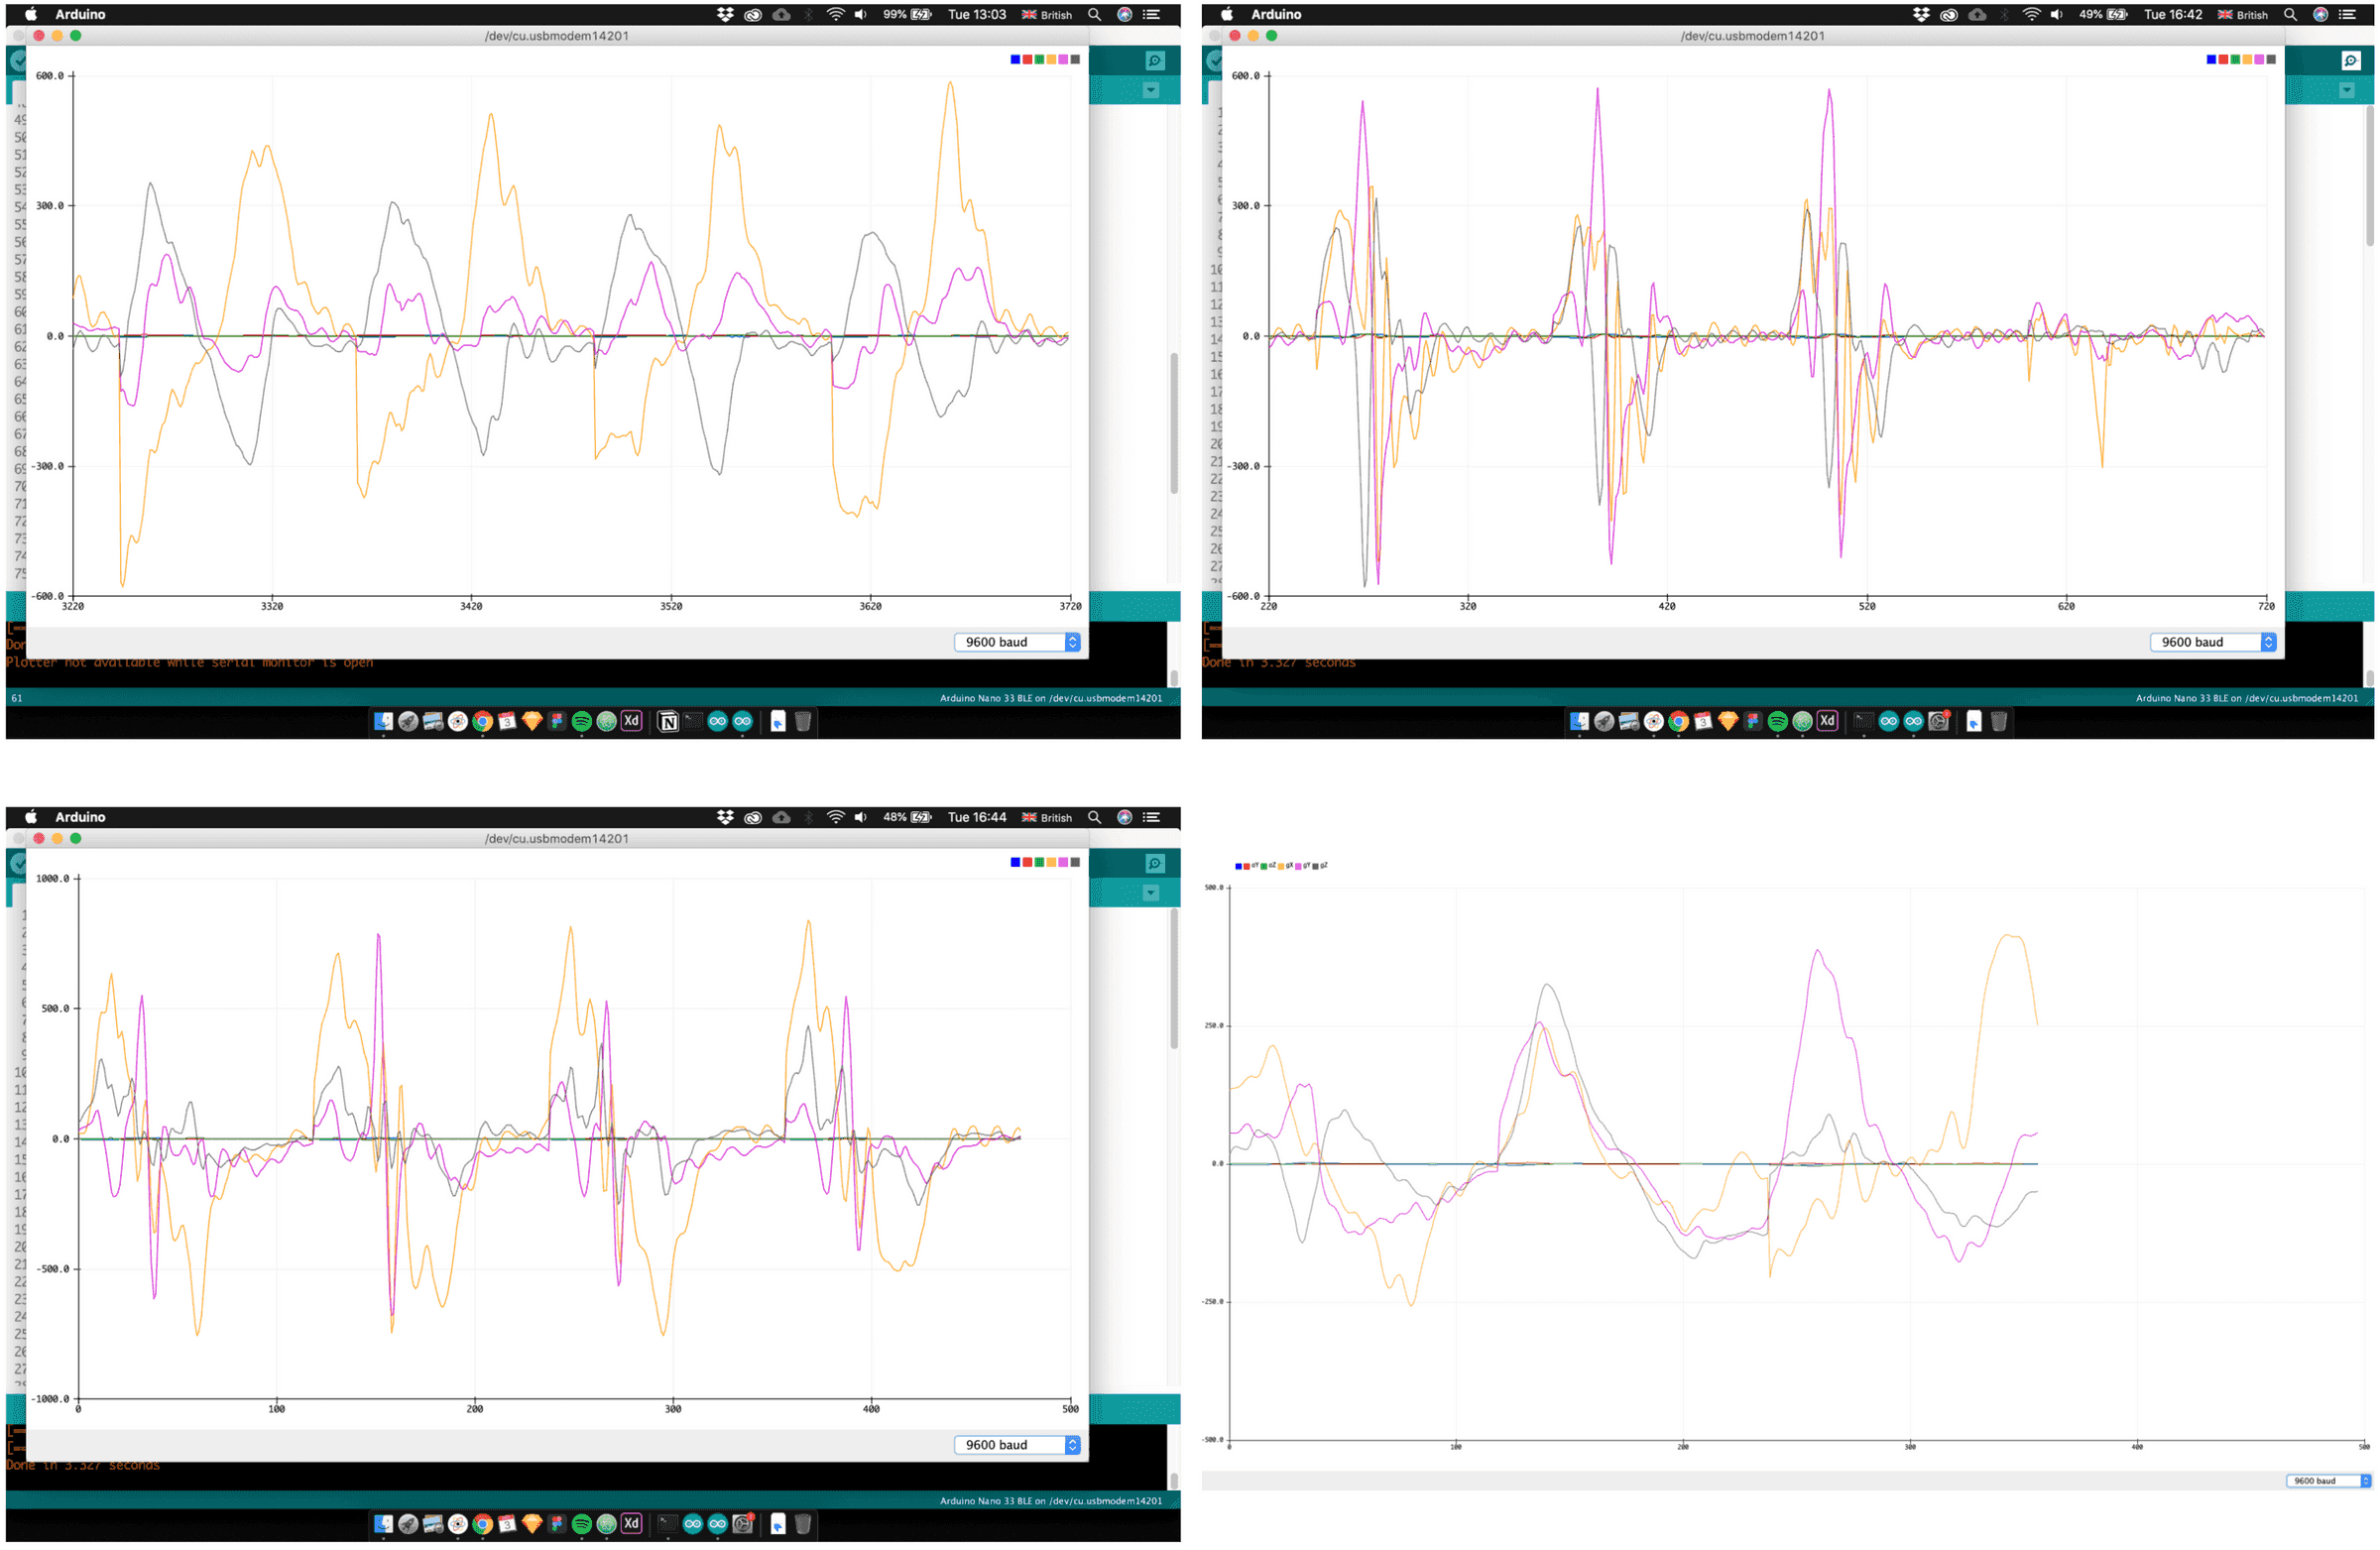The image size is (2380, 1550).
Task: Click Wi-Fi icon in the 16:44 menu bar
Action: [835, 818]
